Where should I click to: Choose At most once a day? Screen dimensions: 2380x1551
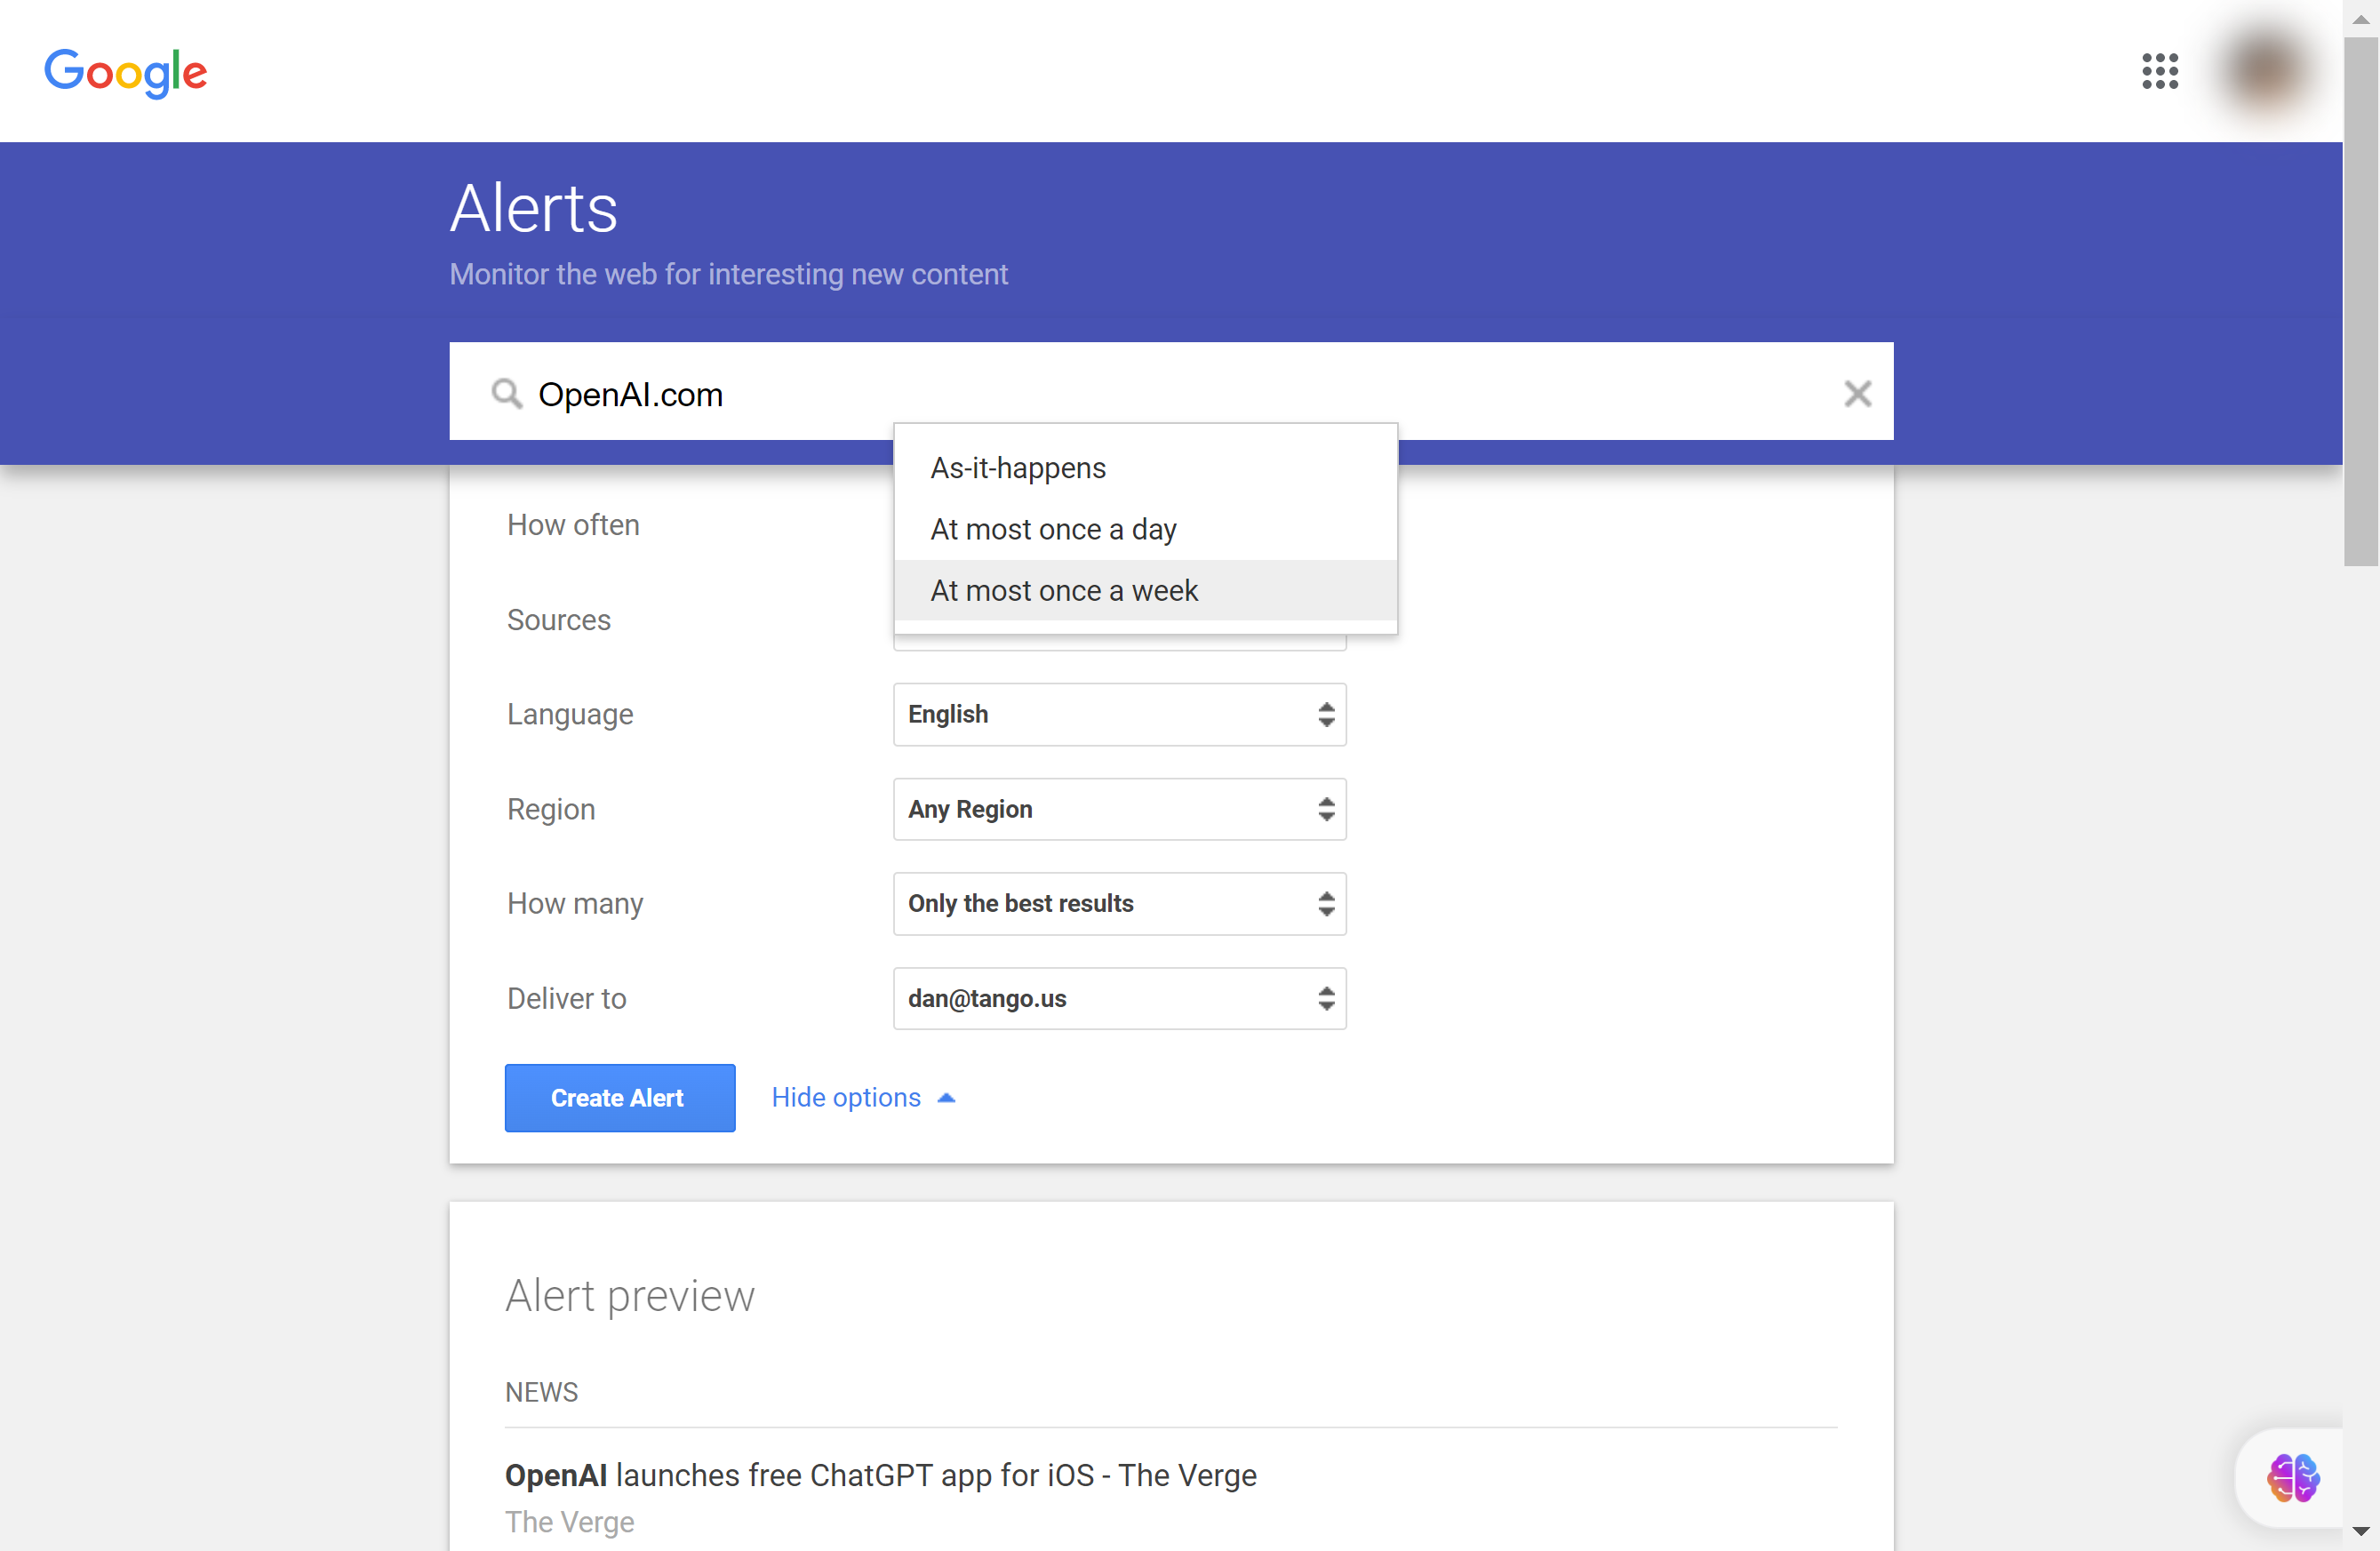(1145, 529)
